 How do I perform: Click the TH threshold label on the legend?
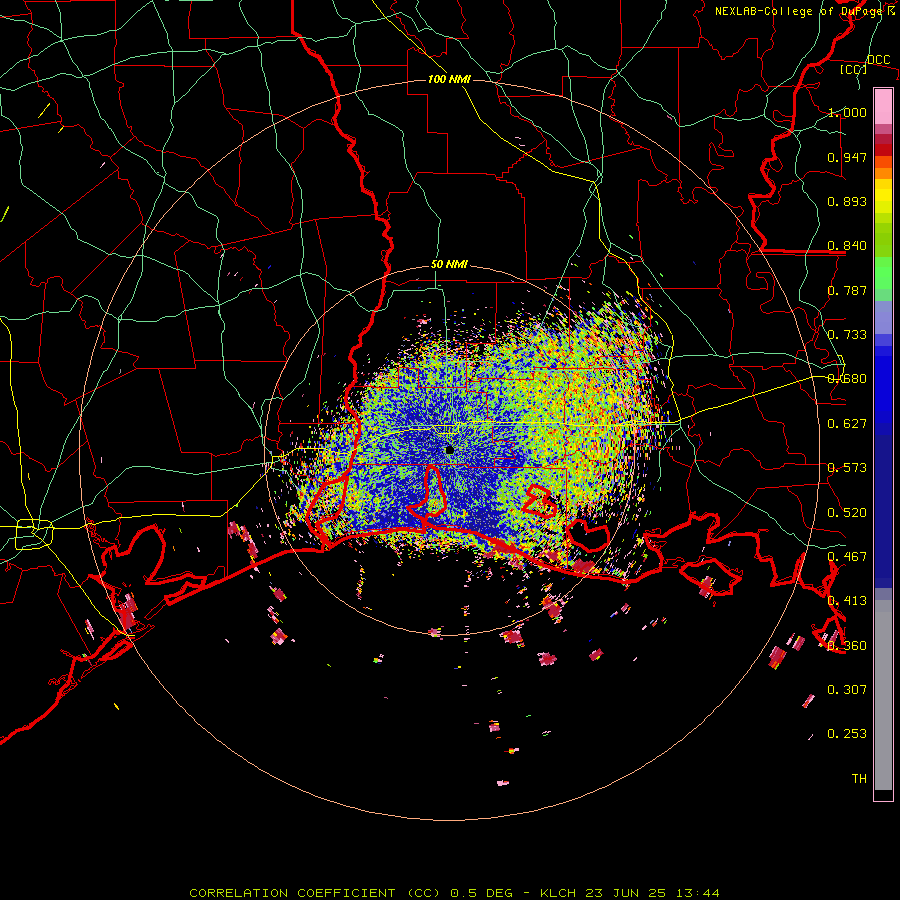pos(859,779)
